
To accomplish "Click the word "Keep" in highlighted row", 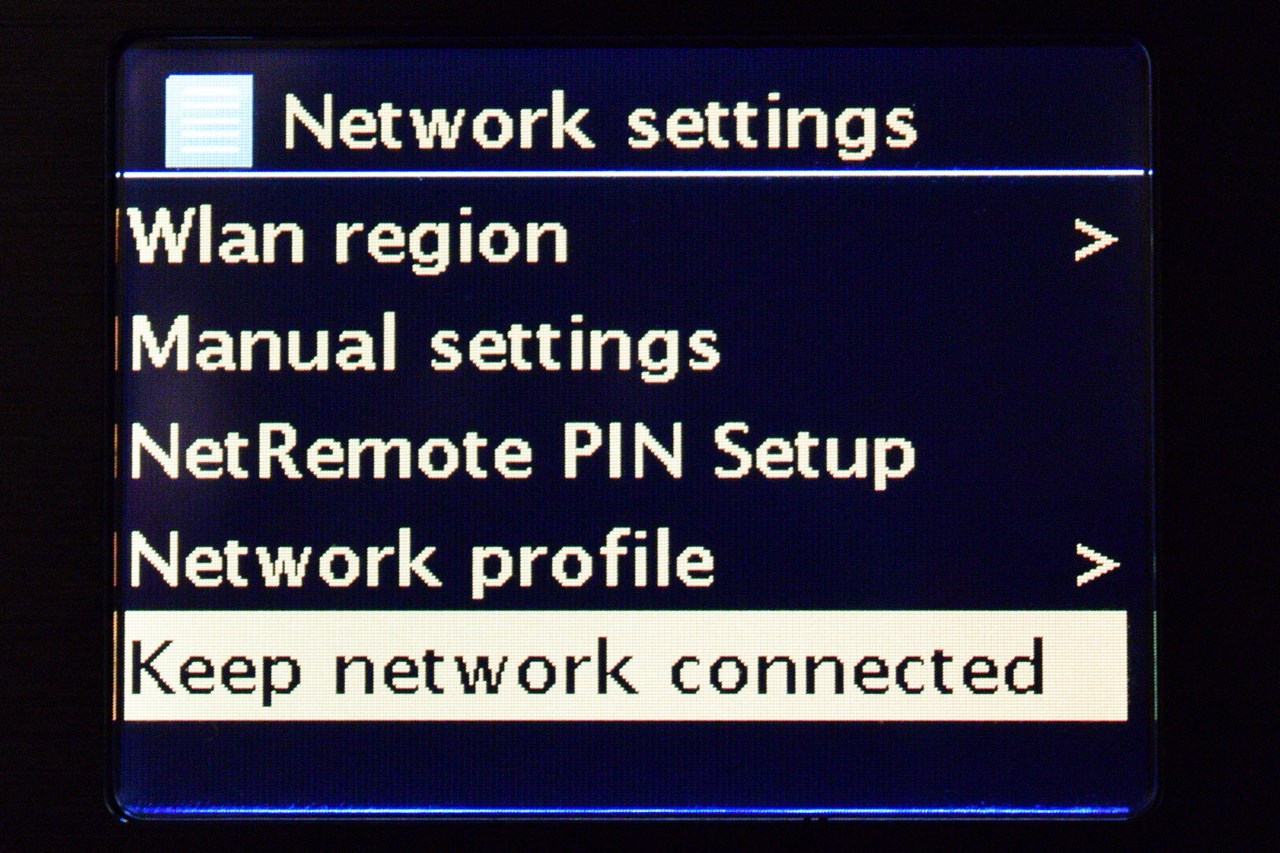I will (x=215, y=672).
